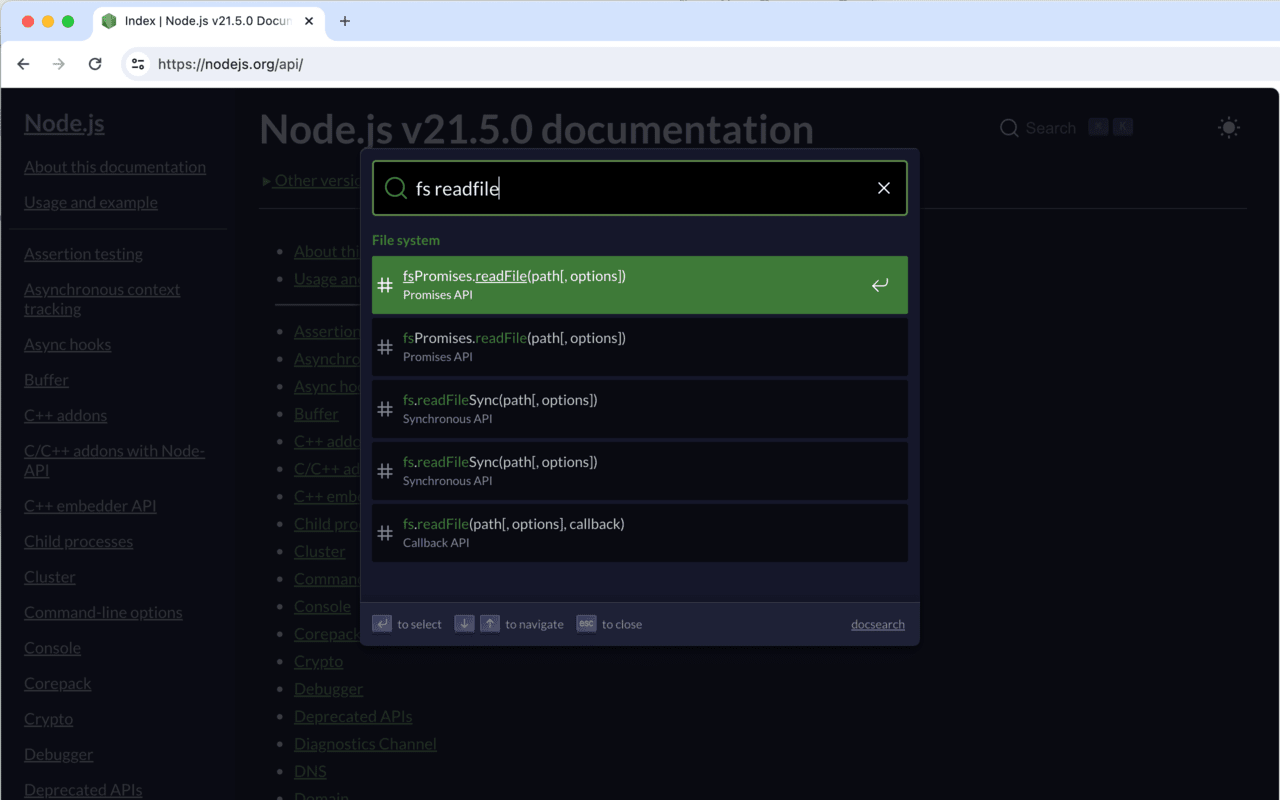Open the Buffer link in the sidebar

[x=45, y=379]
